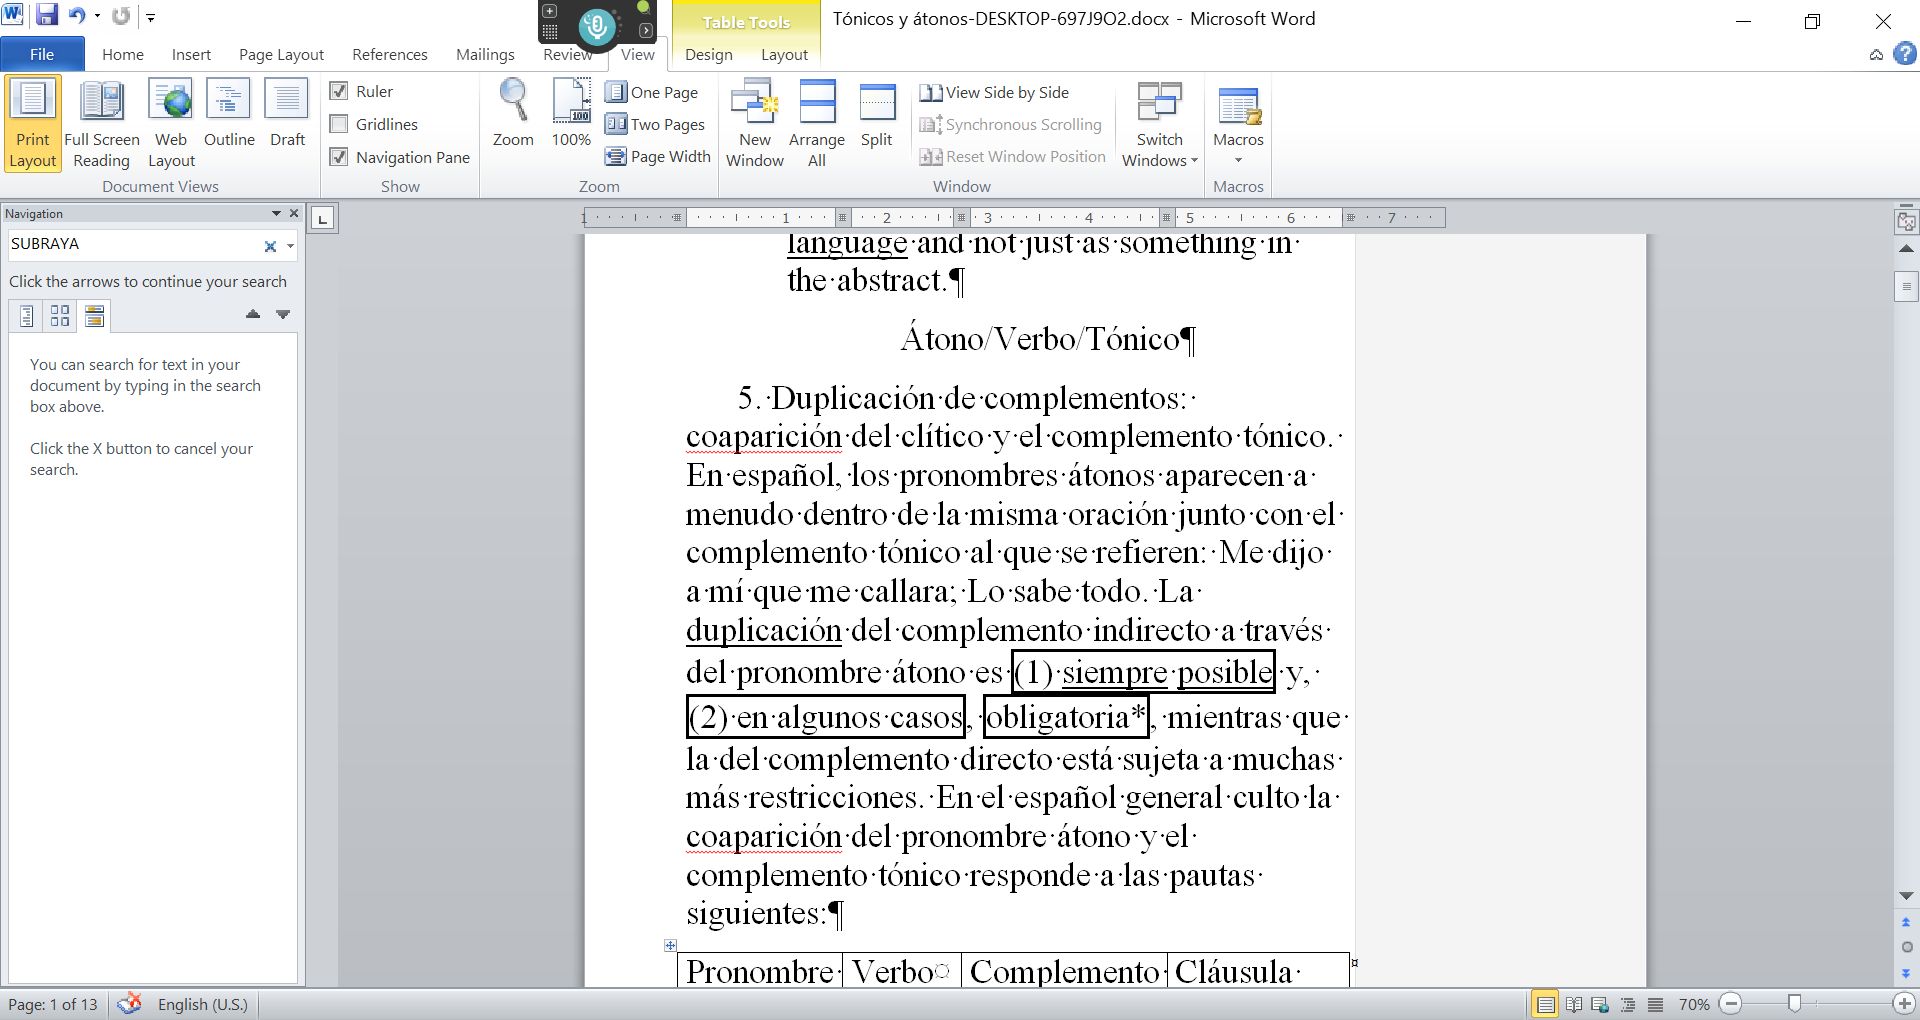Toggle the ruler button above the vertical scrollbar
Viewport: 1920px width, 1020px height.
click(x=1906, y=221)
